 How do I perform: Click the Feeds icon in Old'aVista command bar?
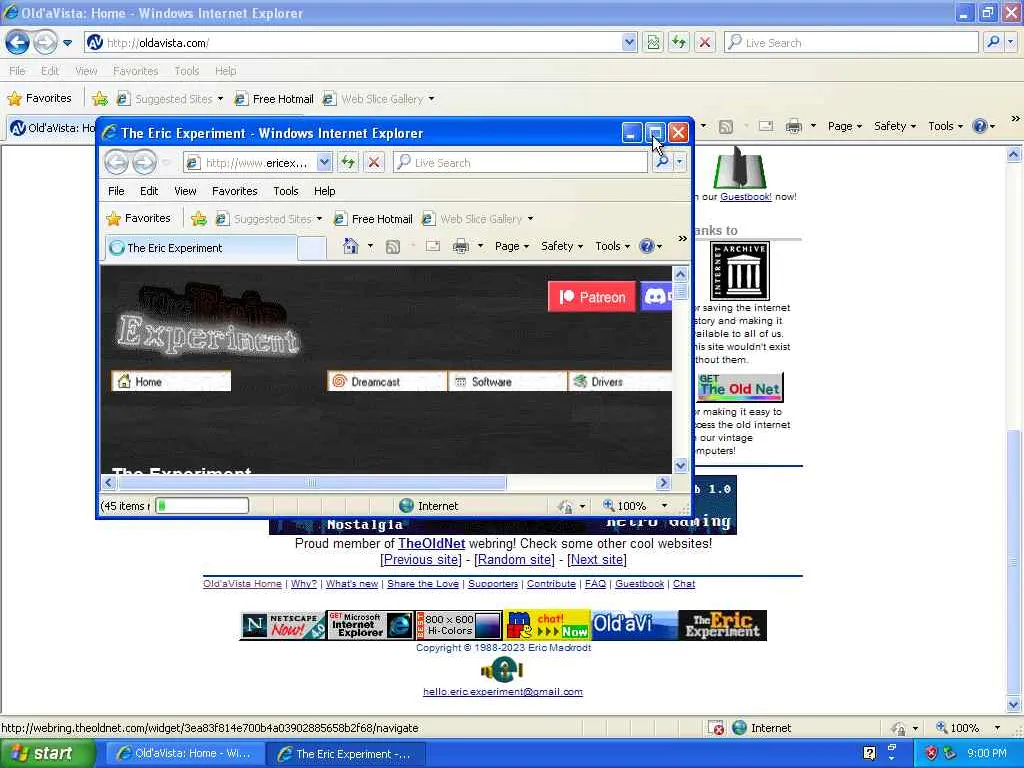pyautogui.click(x=726, y=127)
